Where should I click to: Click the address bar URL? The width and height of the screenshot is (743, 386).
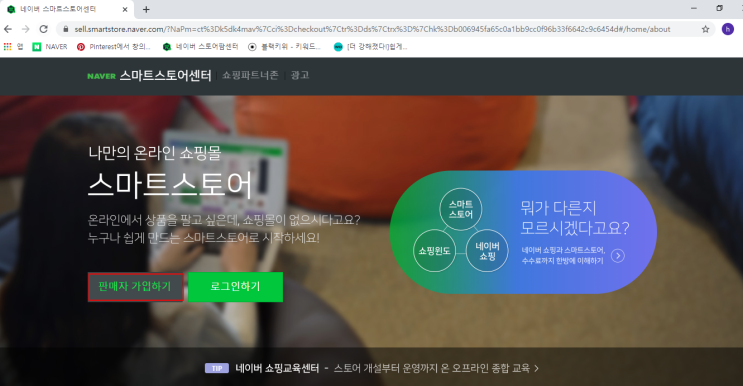coord(372,29)
